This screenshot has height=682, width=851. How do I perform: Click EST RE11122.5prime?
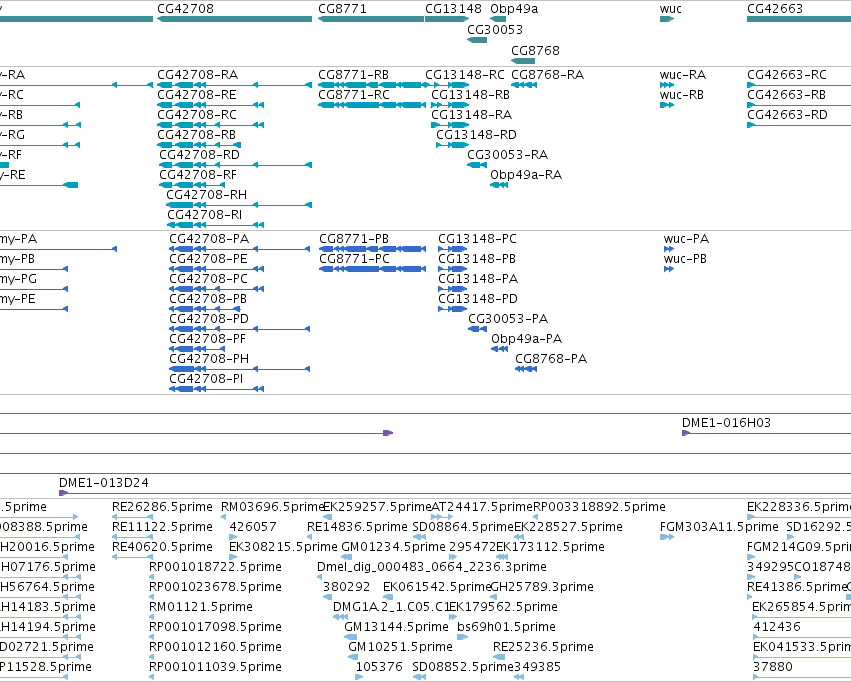162,527
